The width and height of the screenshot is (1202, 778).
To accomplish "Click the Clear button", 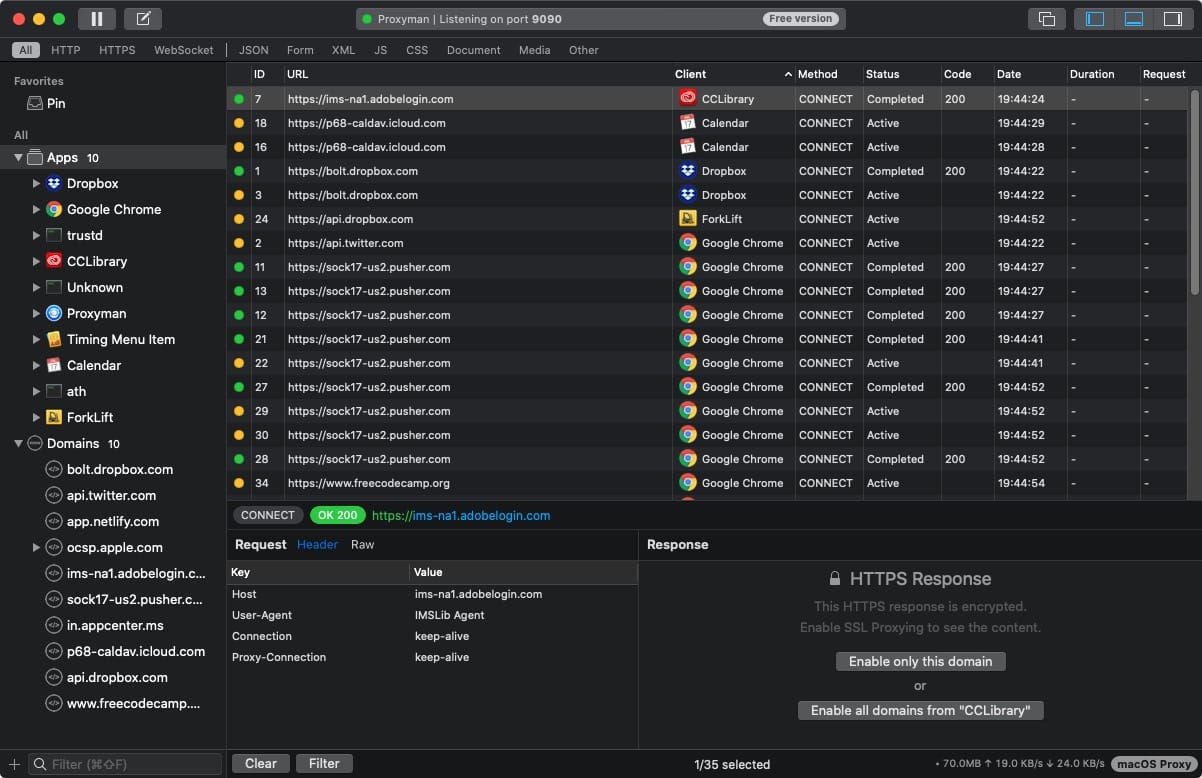I will (x=261, y=763).
